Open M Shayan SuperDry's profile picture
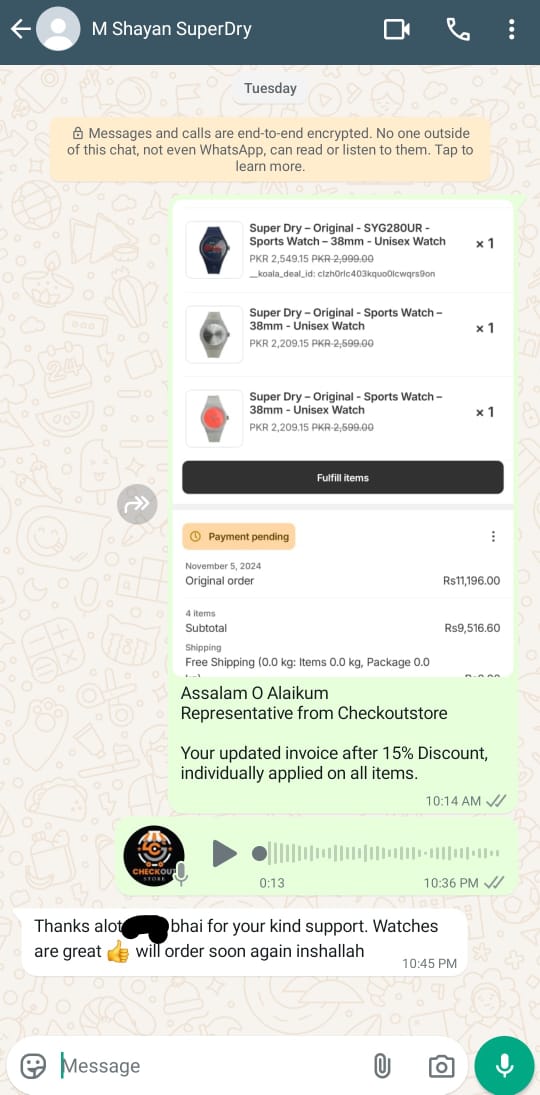 [58, 29]
